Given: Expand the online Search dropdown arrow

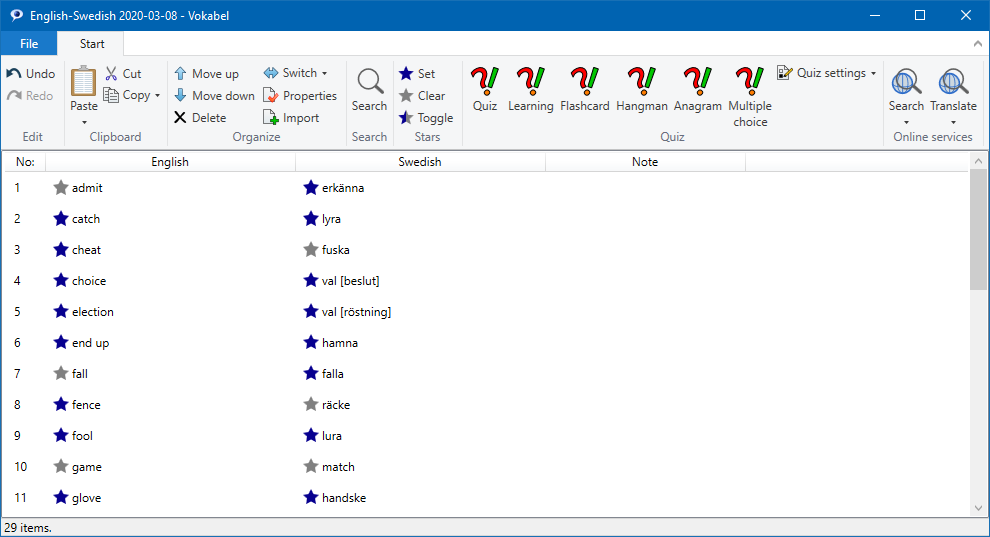Looking at the screenshot, I should [x=906, y=122].
